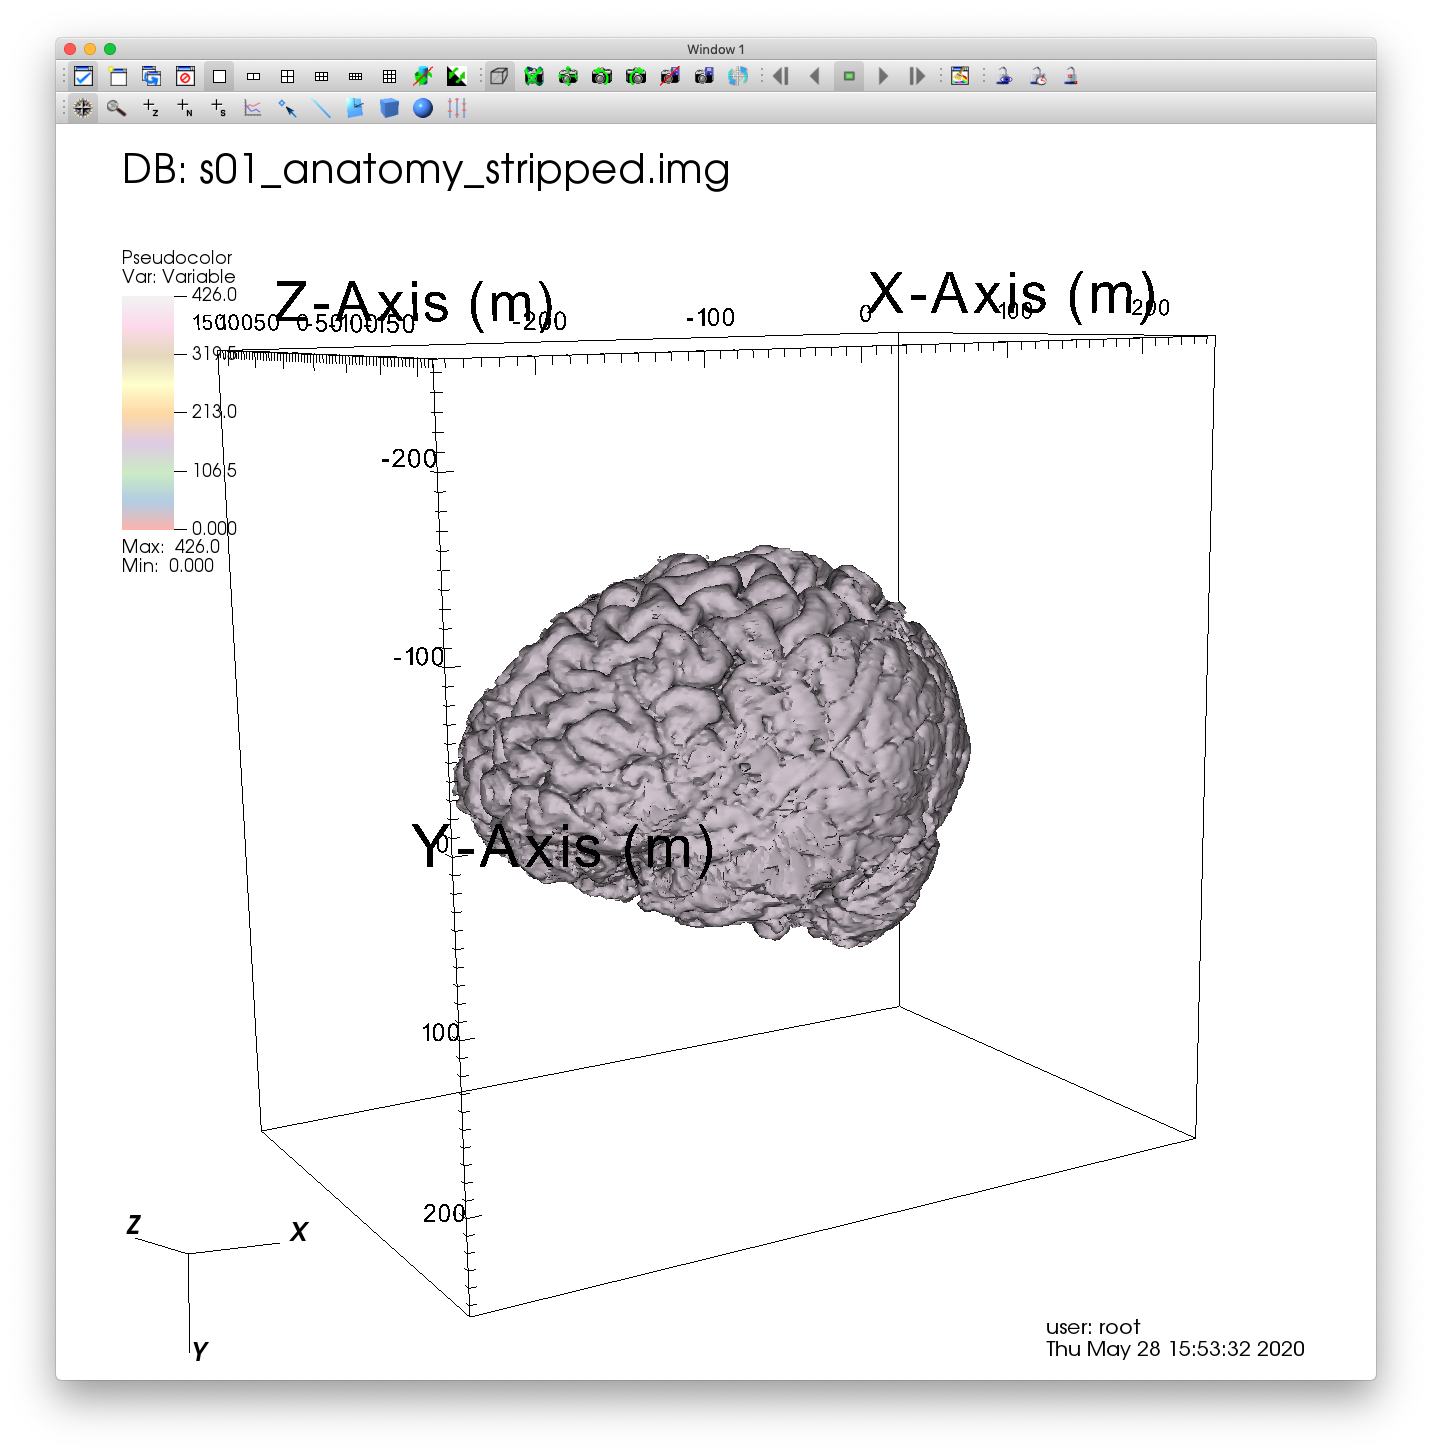
Task: Switch to single window 1x1 layout
Action: (x=219, y=76)
